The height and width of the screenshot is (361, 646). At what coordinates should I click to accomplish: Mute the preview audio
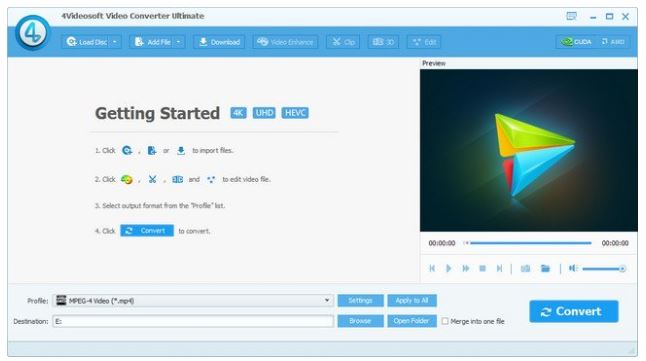pyautogui.click(x=573, y=268)
